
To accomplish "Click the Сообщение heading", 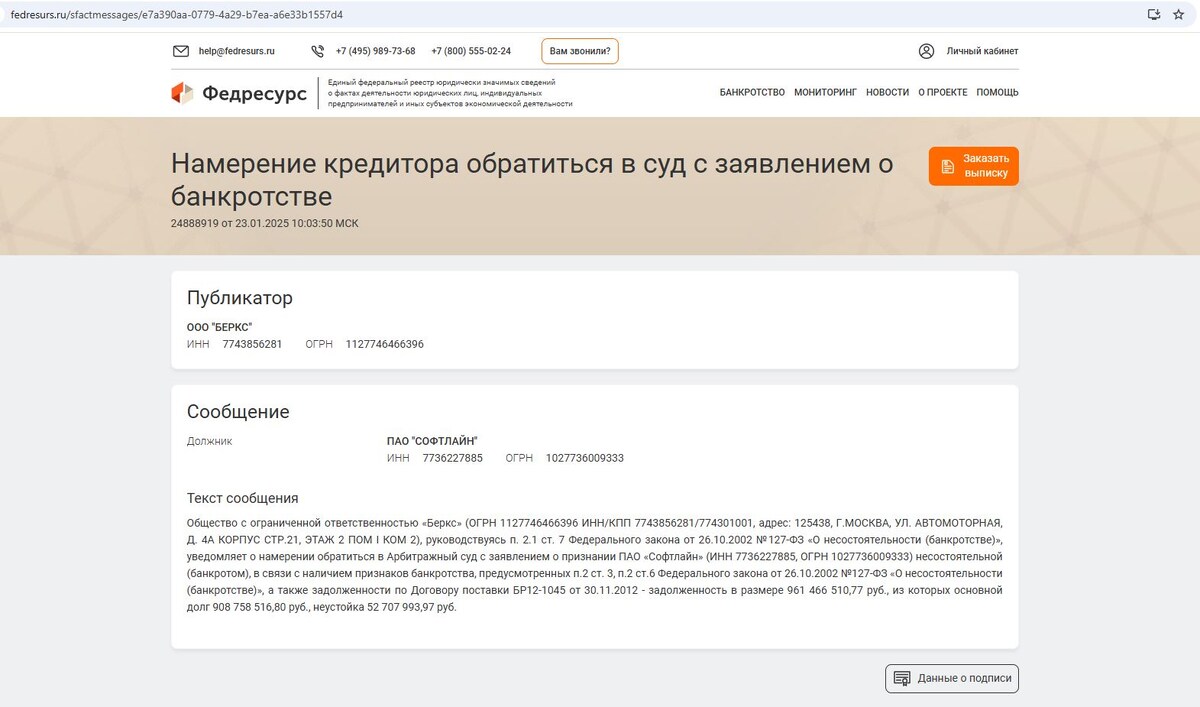I will [x=238, y=412].
